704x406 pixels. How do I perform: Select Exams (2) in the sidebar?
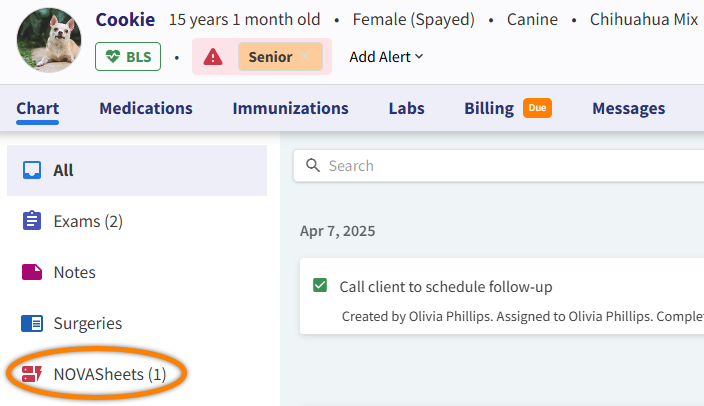point(88,221)
